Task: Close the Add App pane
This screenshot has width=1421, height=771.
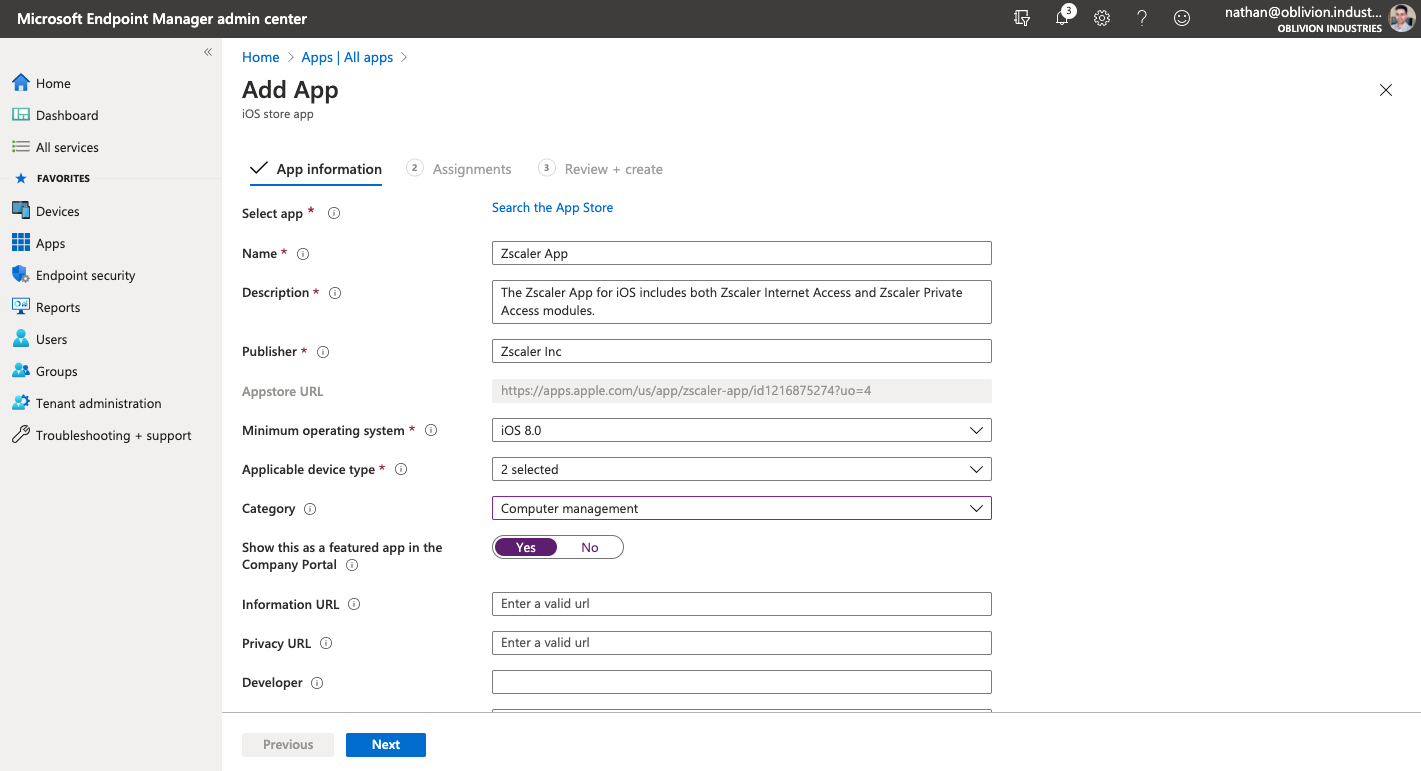Action: tap(1386, 90)
